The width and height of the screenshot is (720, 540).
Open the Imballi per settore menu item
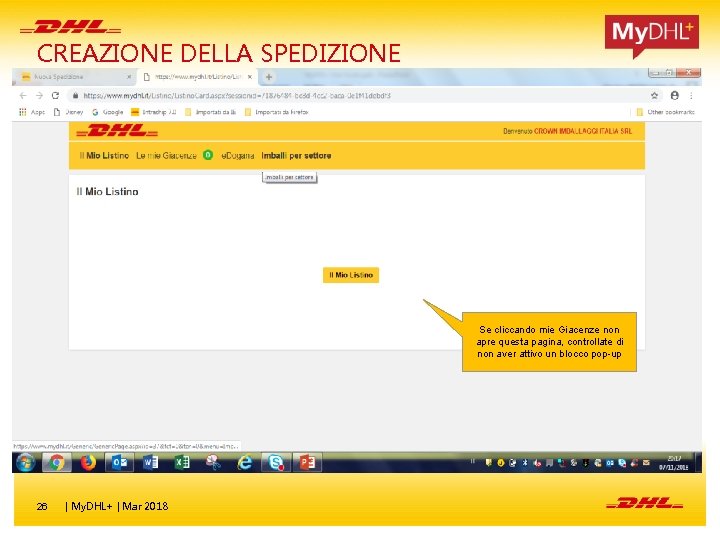pos(296,156)
